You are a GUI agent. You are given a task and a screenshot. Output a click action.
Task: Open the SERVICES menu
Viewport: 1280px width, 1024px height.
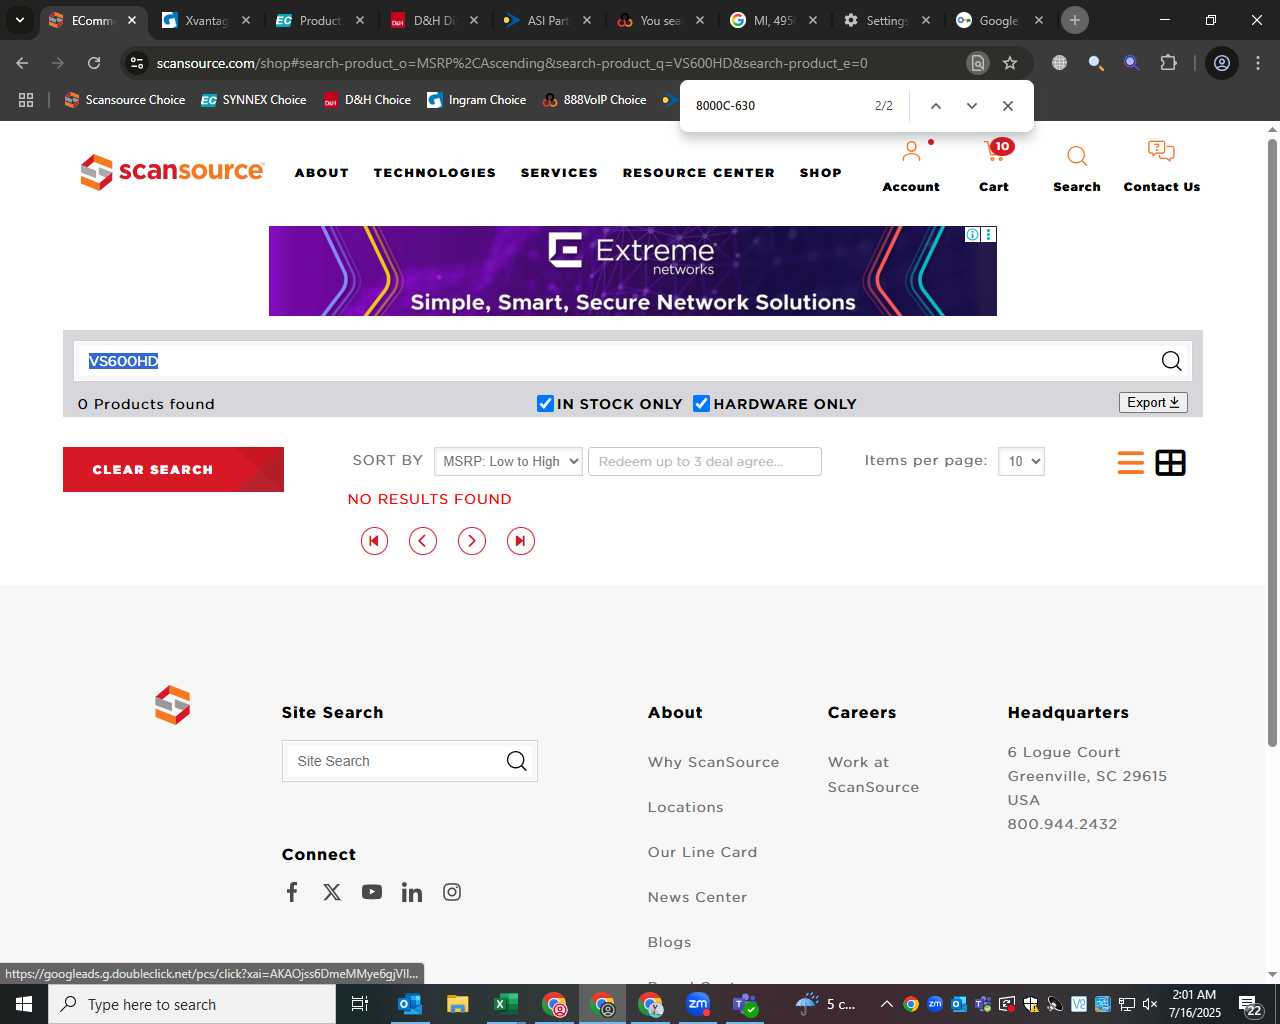559,173
